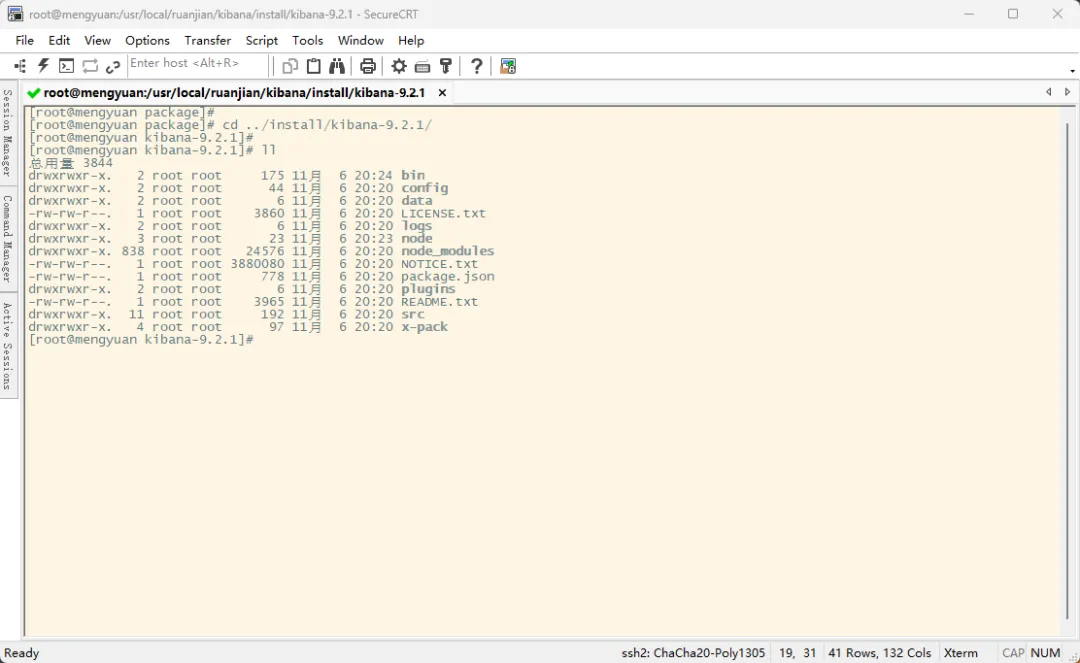Click the bin directory name
The height and width of the screenshot is (663, 1080).
pyautogui.click(x=413, y=176)
